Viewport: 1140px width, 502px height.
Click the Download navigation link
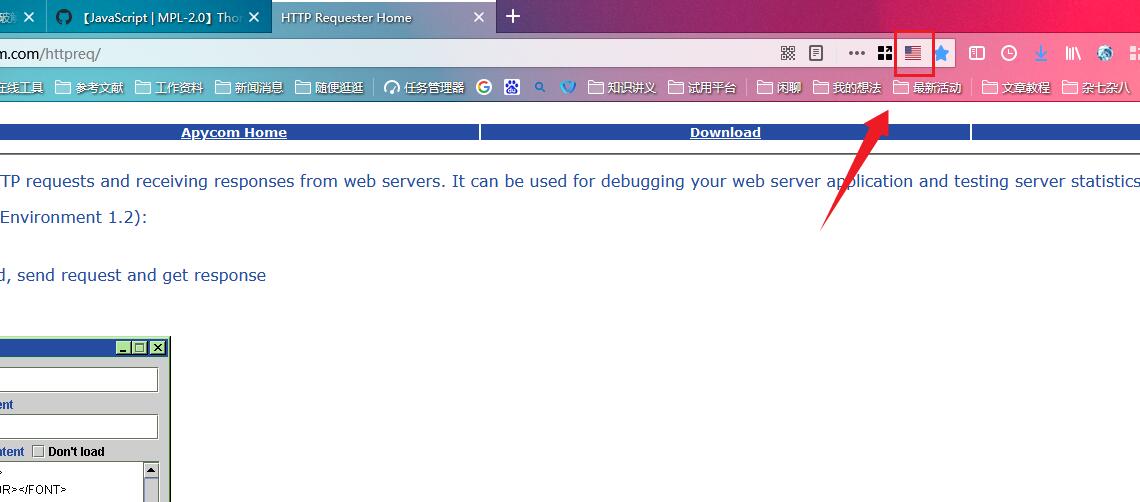(x=725, y=132)
